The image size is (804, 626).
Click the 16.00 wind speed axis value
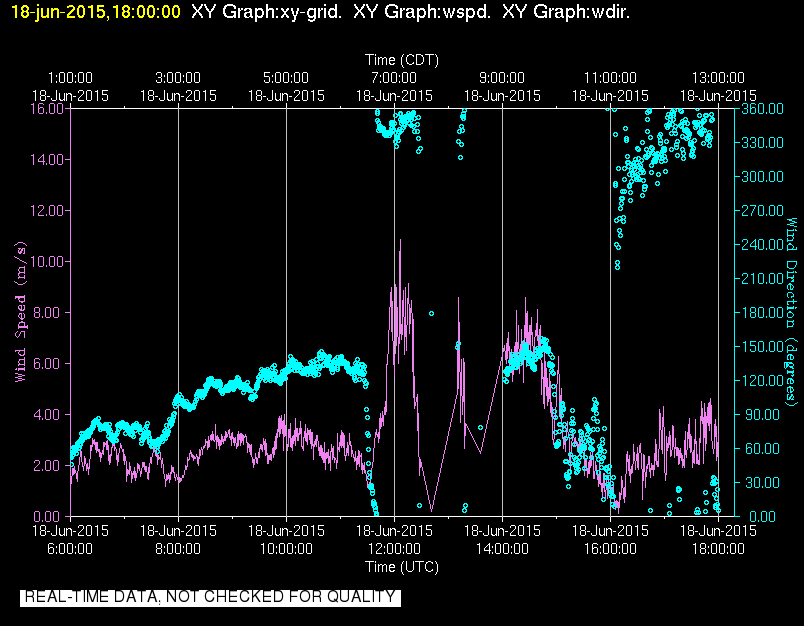point(47,109)
